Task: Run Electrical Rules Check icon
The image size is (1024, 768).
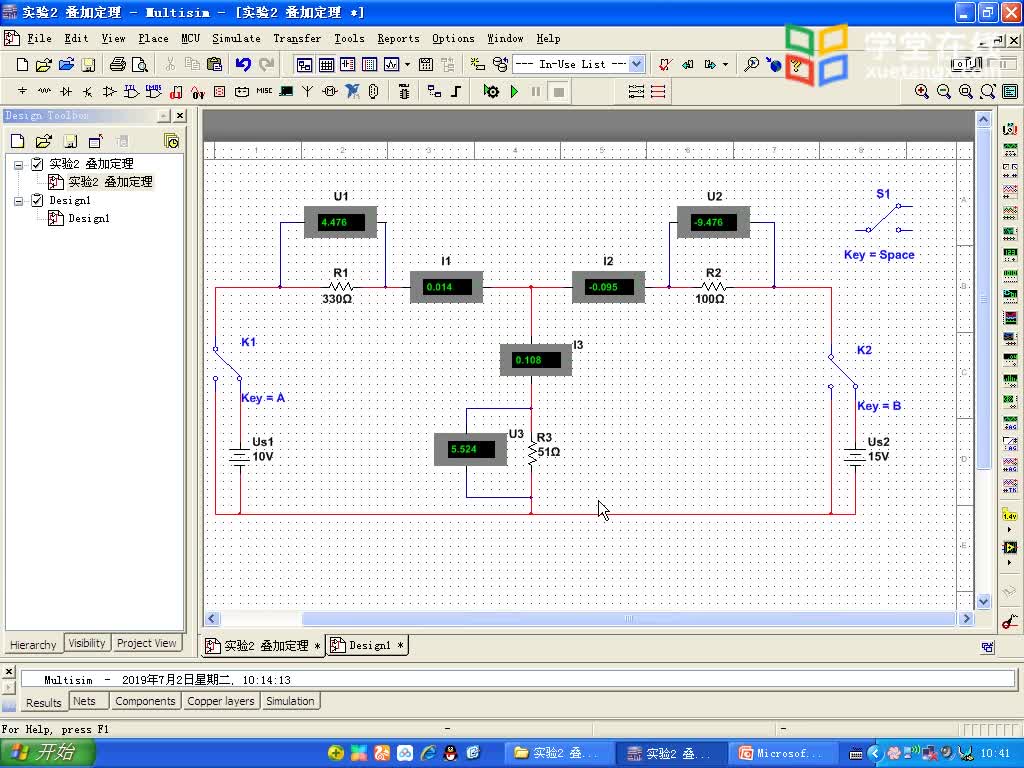Action: click(x=665, y=64)
